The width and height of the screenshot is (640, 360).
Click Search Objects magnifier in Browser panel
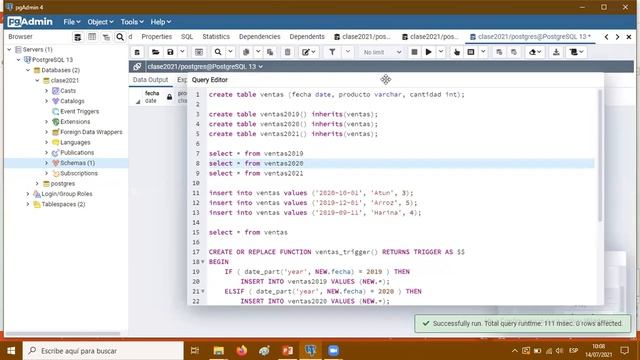coord(120,37)
